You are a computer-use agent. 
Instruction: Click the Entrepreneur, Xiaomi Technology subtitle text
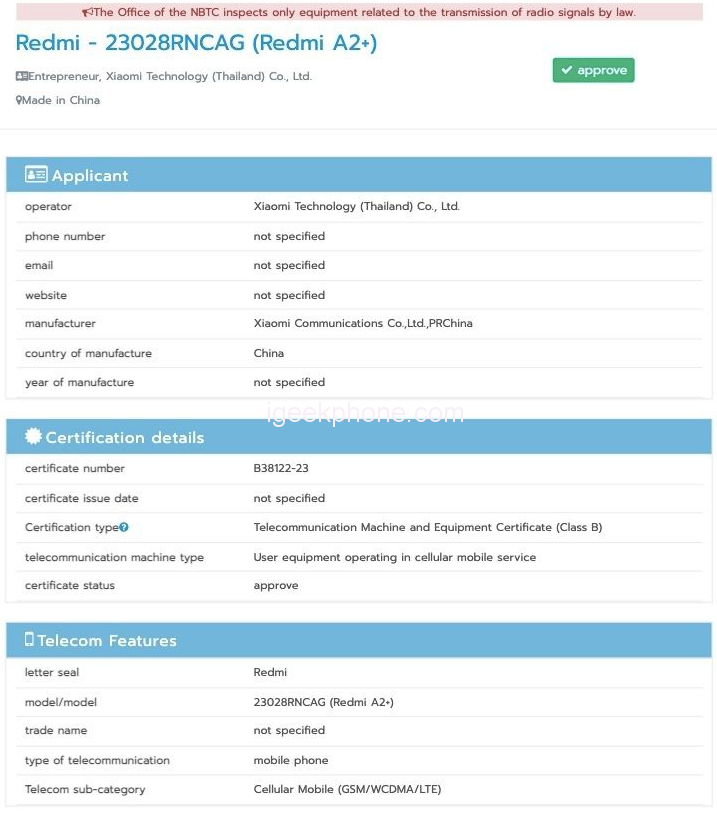[170, 76]
